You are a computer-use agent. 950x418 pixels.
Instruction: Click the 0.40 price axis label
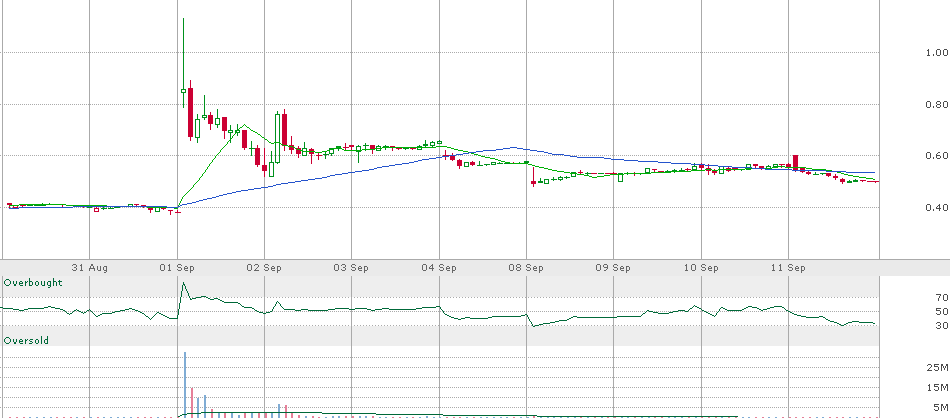click(937, 208)
